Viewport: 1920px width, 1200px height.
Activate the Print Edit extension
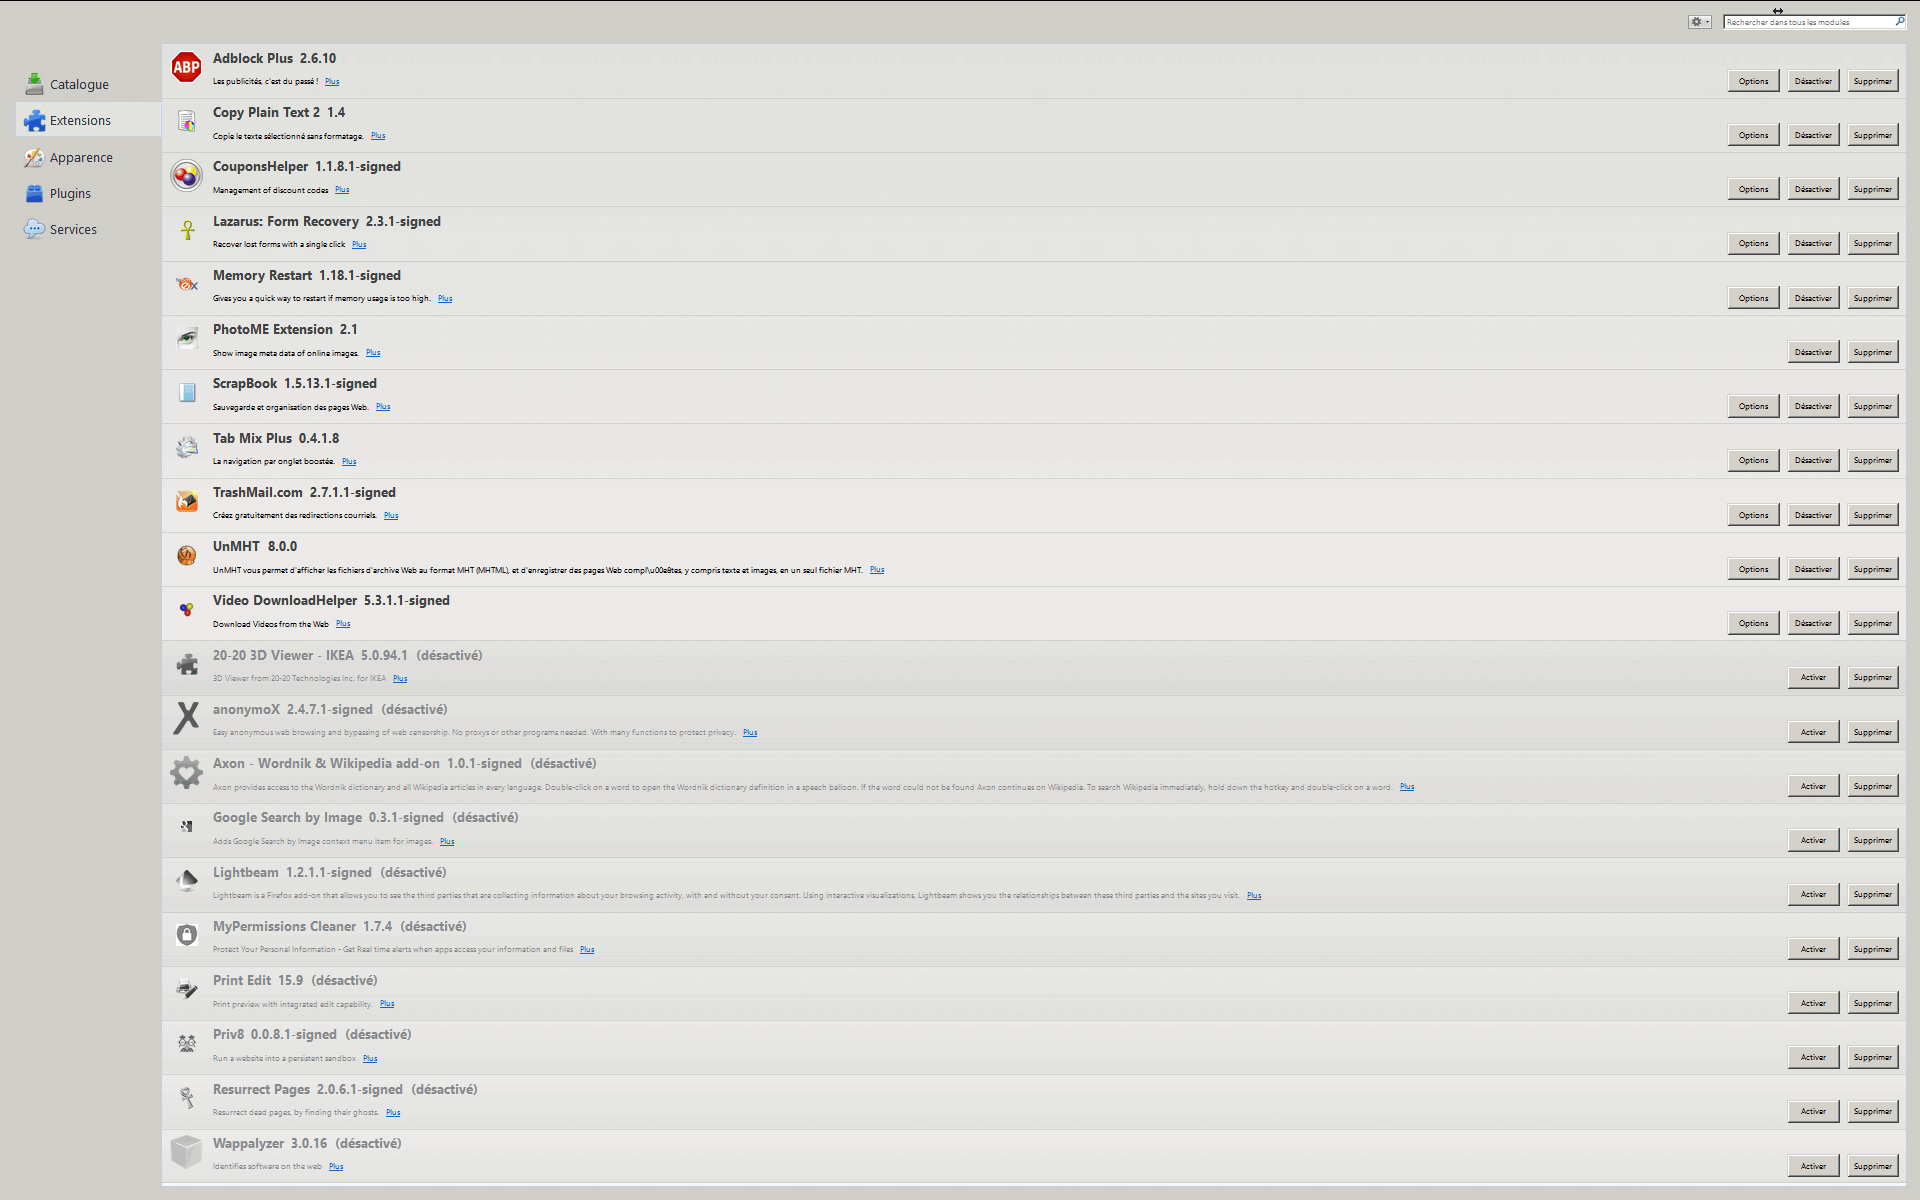(1813, 1003)
